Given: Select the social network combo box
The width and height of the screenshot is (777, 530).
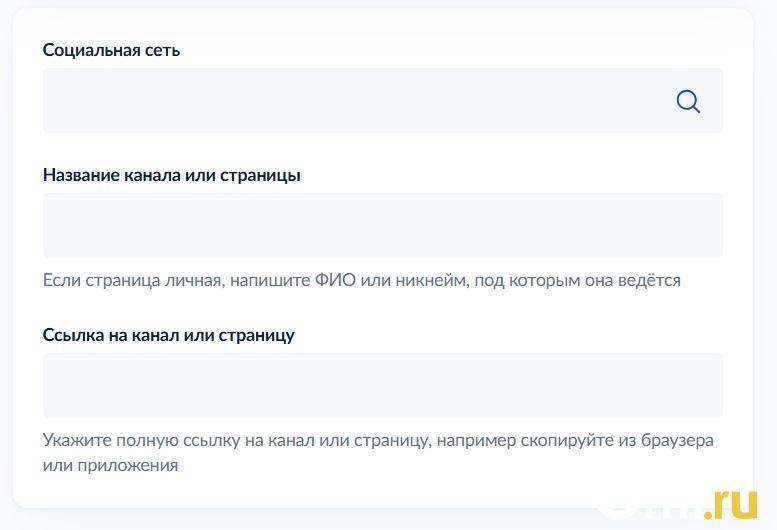Looking at the screenshot, I should 360,101.
